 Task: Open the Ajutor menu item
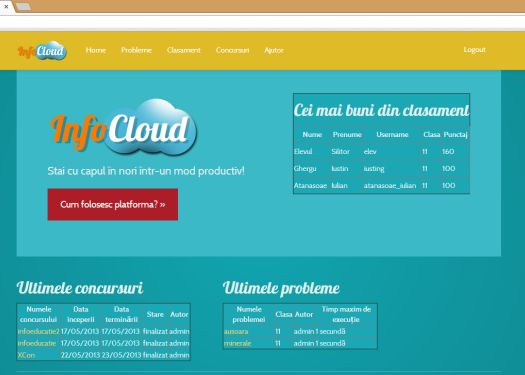coord(274,50)
